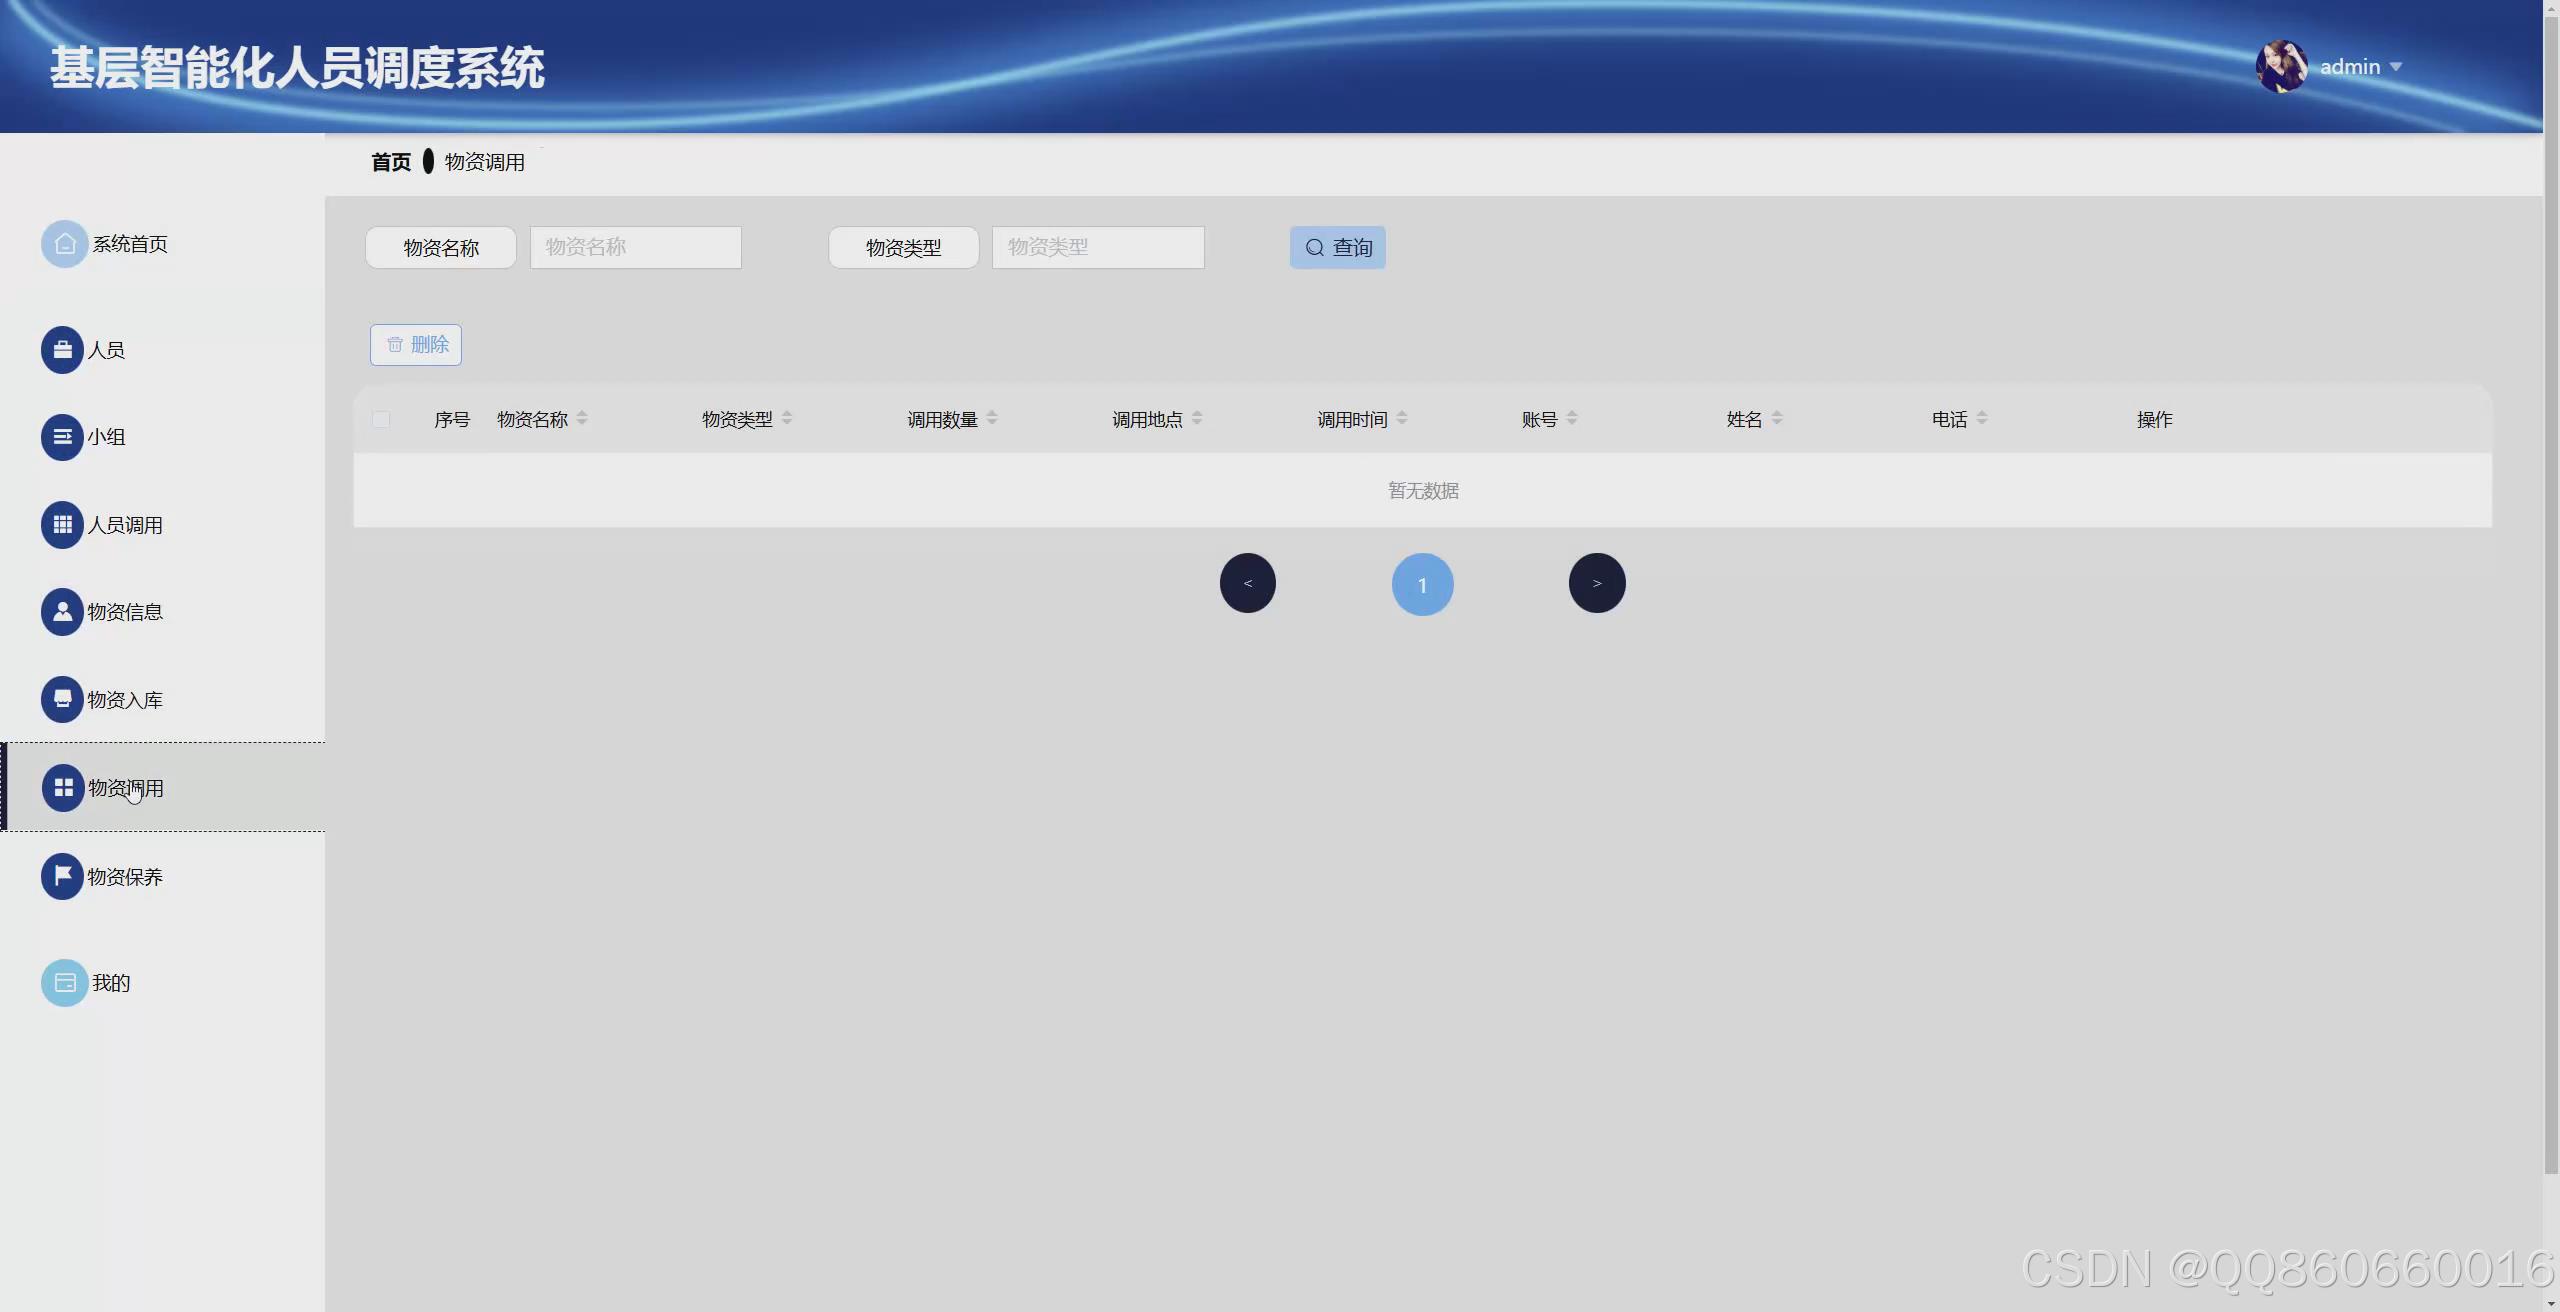Click the 小组 list icon
Viewport: 2560px width, 1312px height.
tap(62, 437)
